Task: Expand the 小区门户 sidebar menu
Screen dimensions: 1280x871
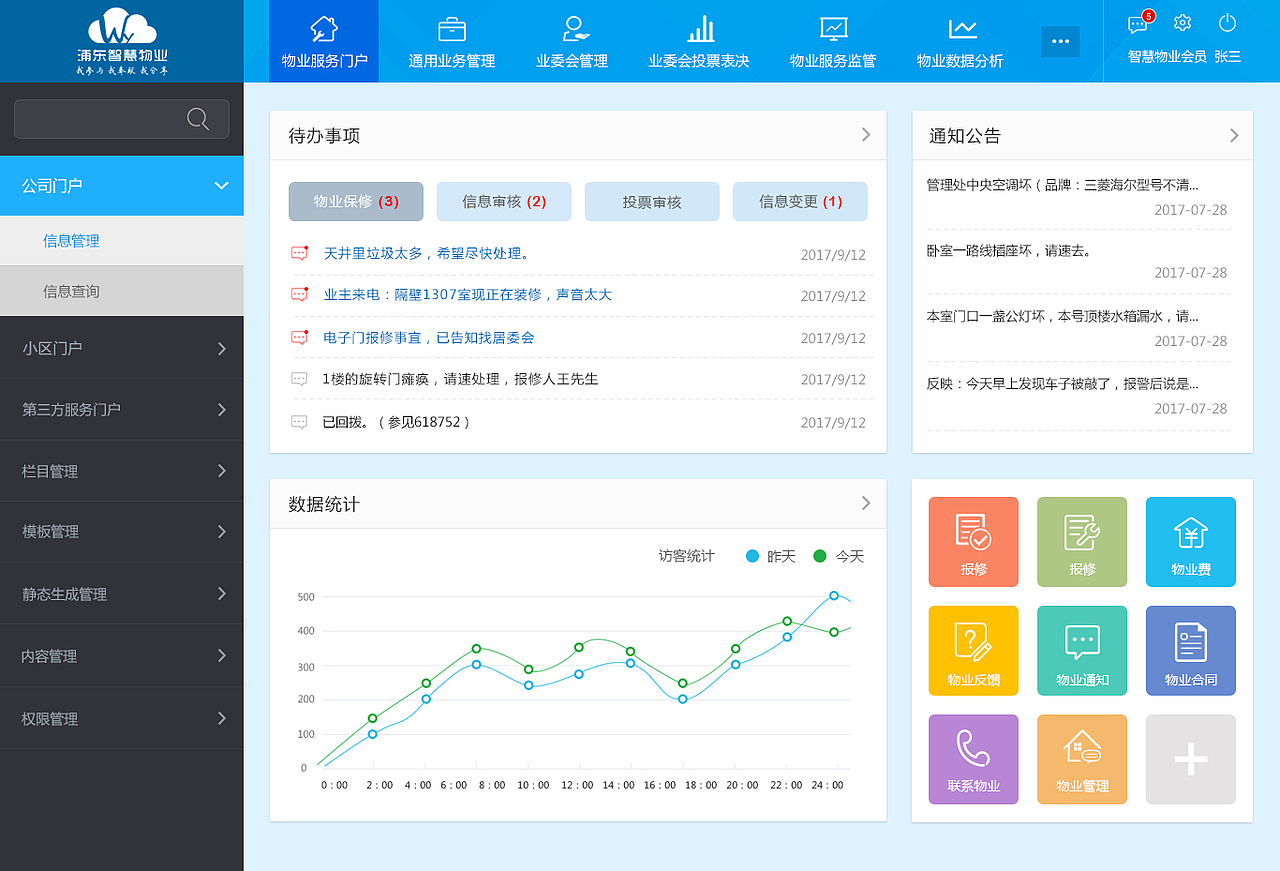Action: 122,348
